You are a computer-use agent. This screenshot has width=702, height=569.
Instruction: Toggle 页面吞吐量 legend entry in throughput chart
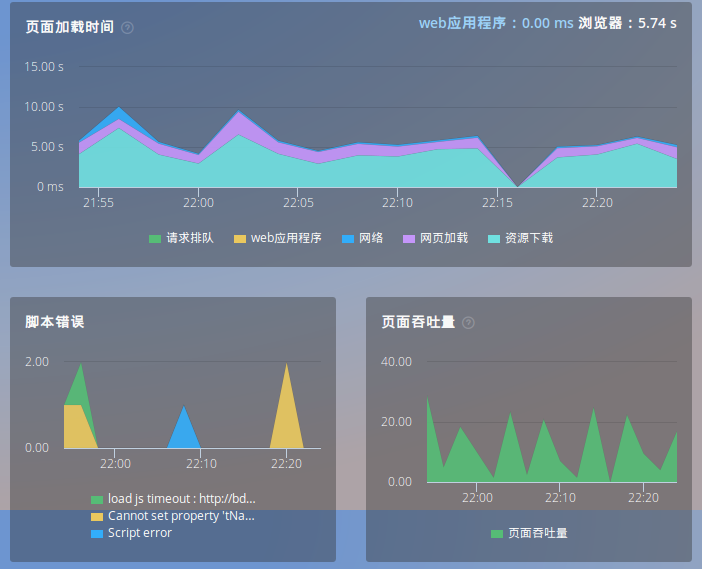pos(529,533)
